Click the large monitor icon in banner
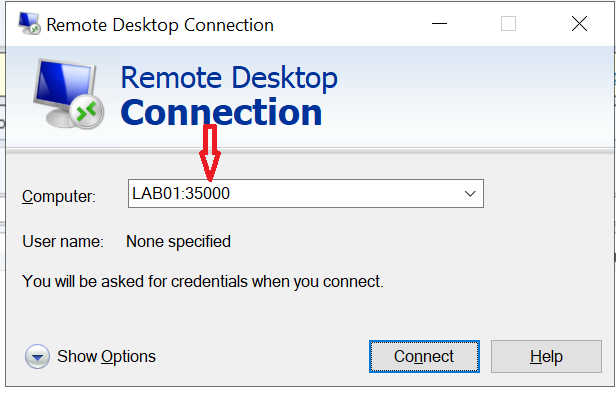The image size is (616, 394). (x=68, y=93)
